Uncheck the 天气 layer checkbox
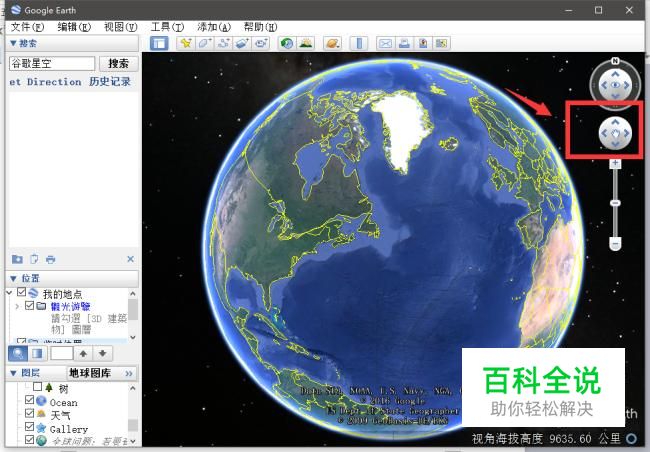 [x=29, y=413]
